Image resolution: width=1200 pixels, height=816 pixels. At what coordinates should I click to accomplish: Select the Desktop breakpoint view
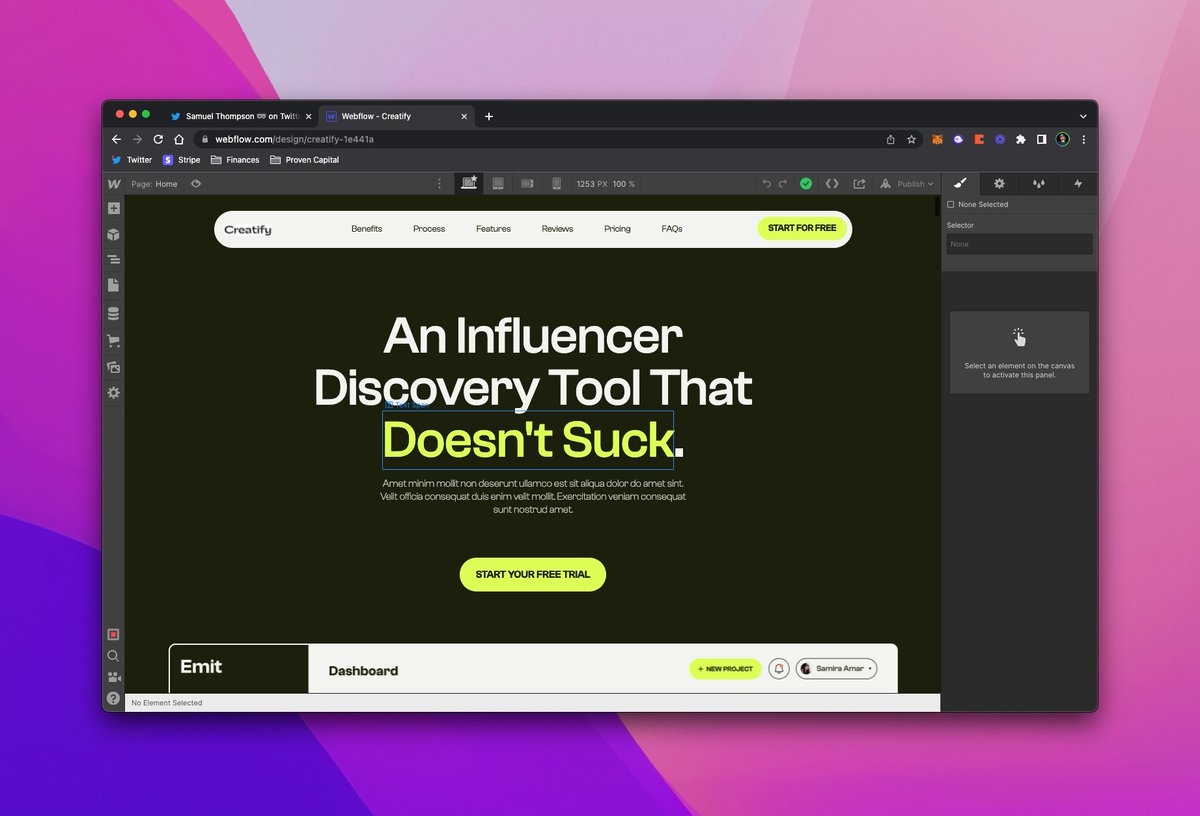point(468,183)
